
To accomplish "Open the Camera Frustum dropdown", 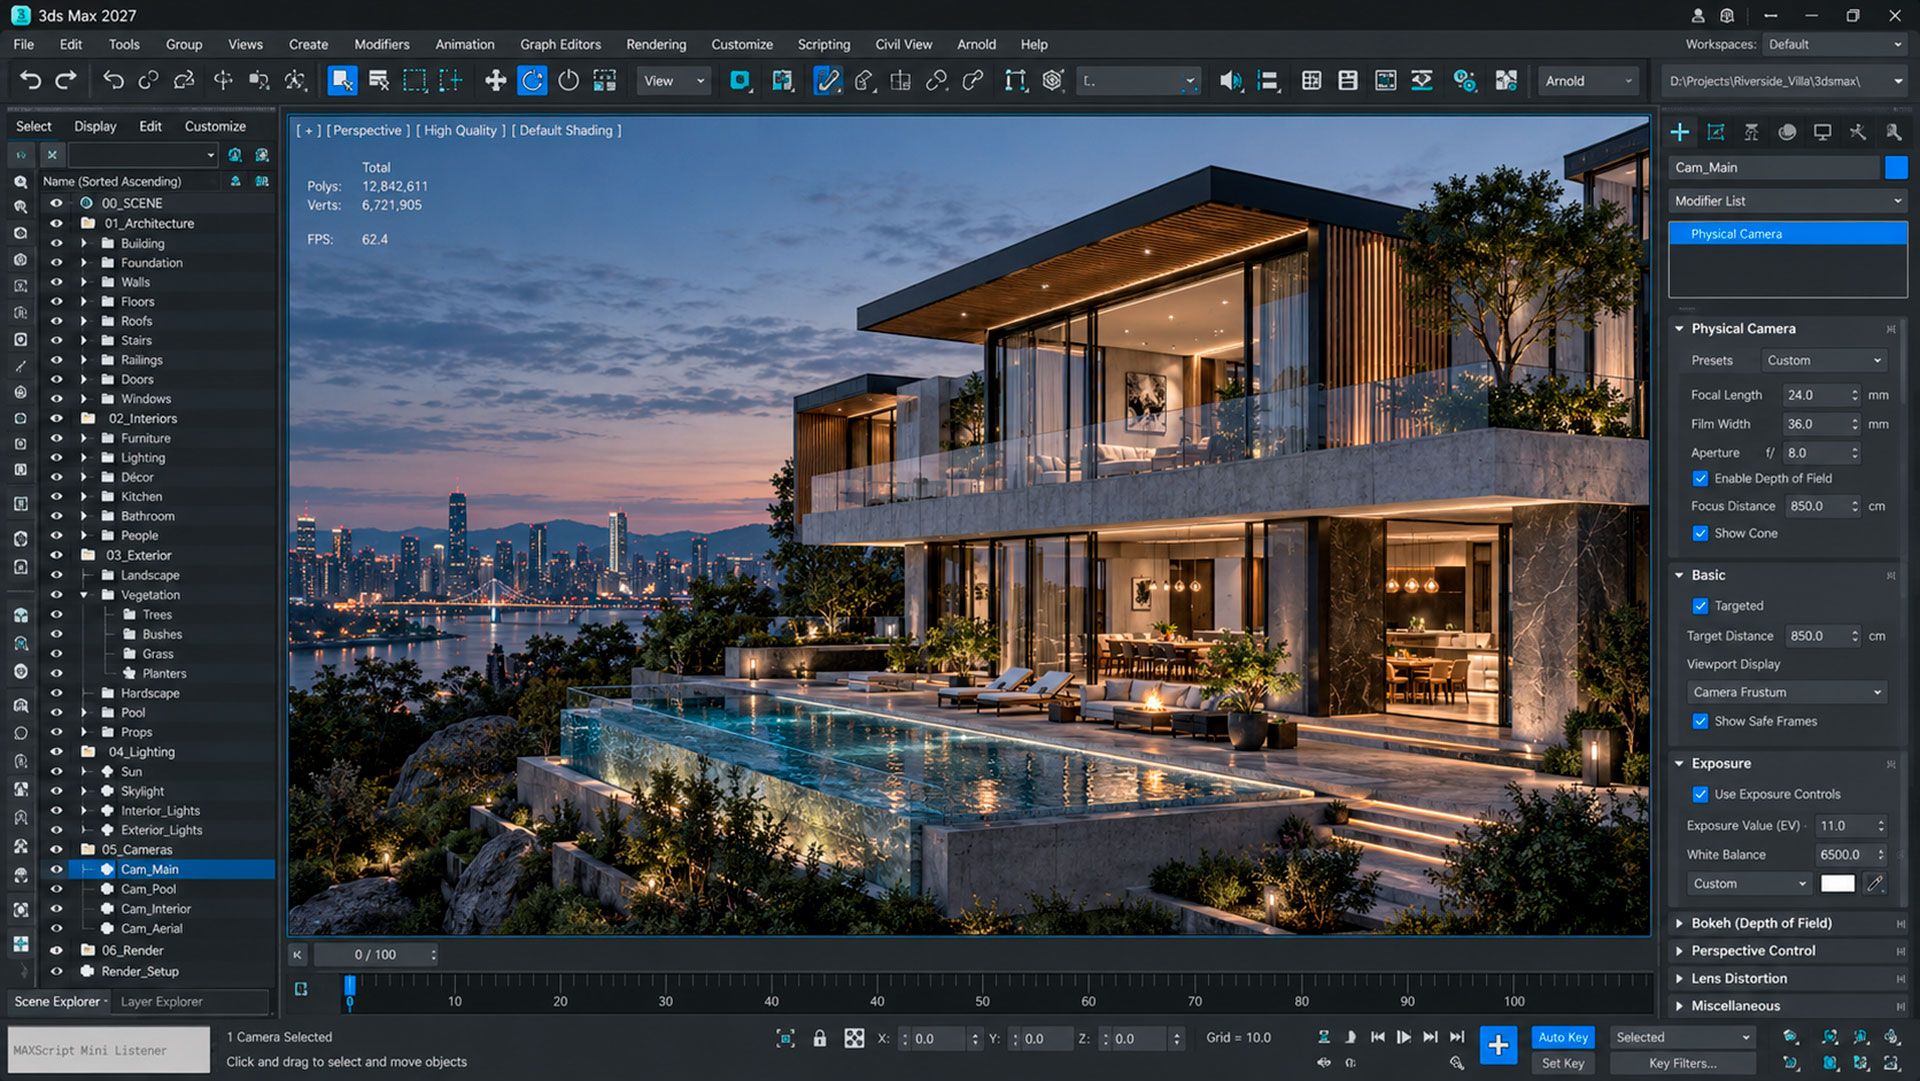I will (1787, 692).
